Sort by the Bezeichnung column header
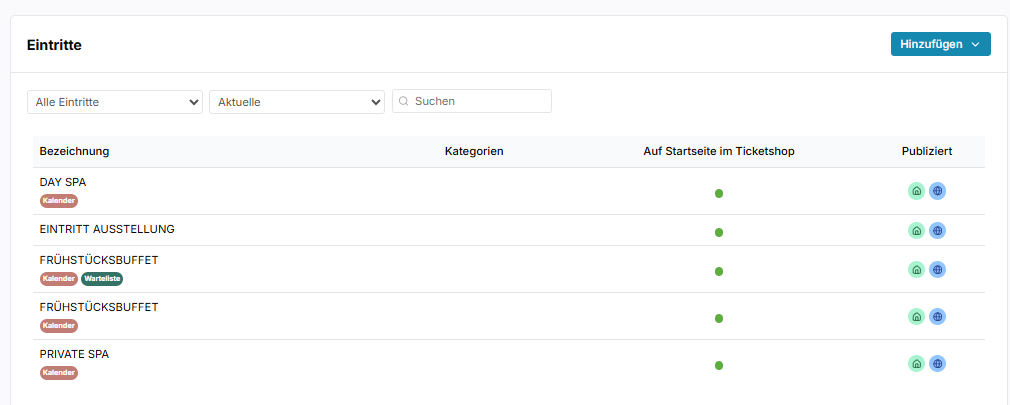The height and width of the screenshot is (405, 1010). pyautogui.click(x=75, y=151)
